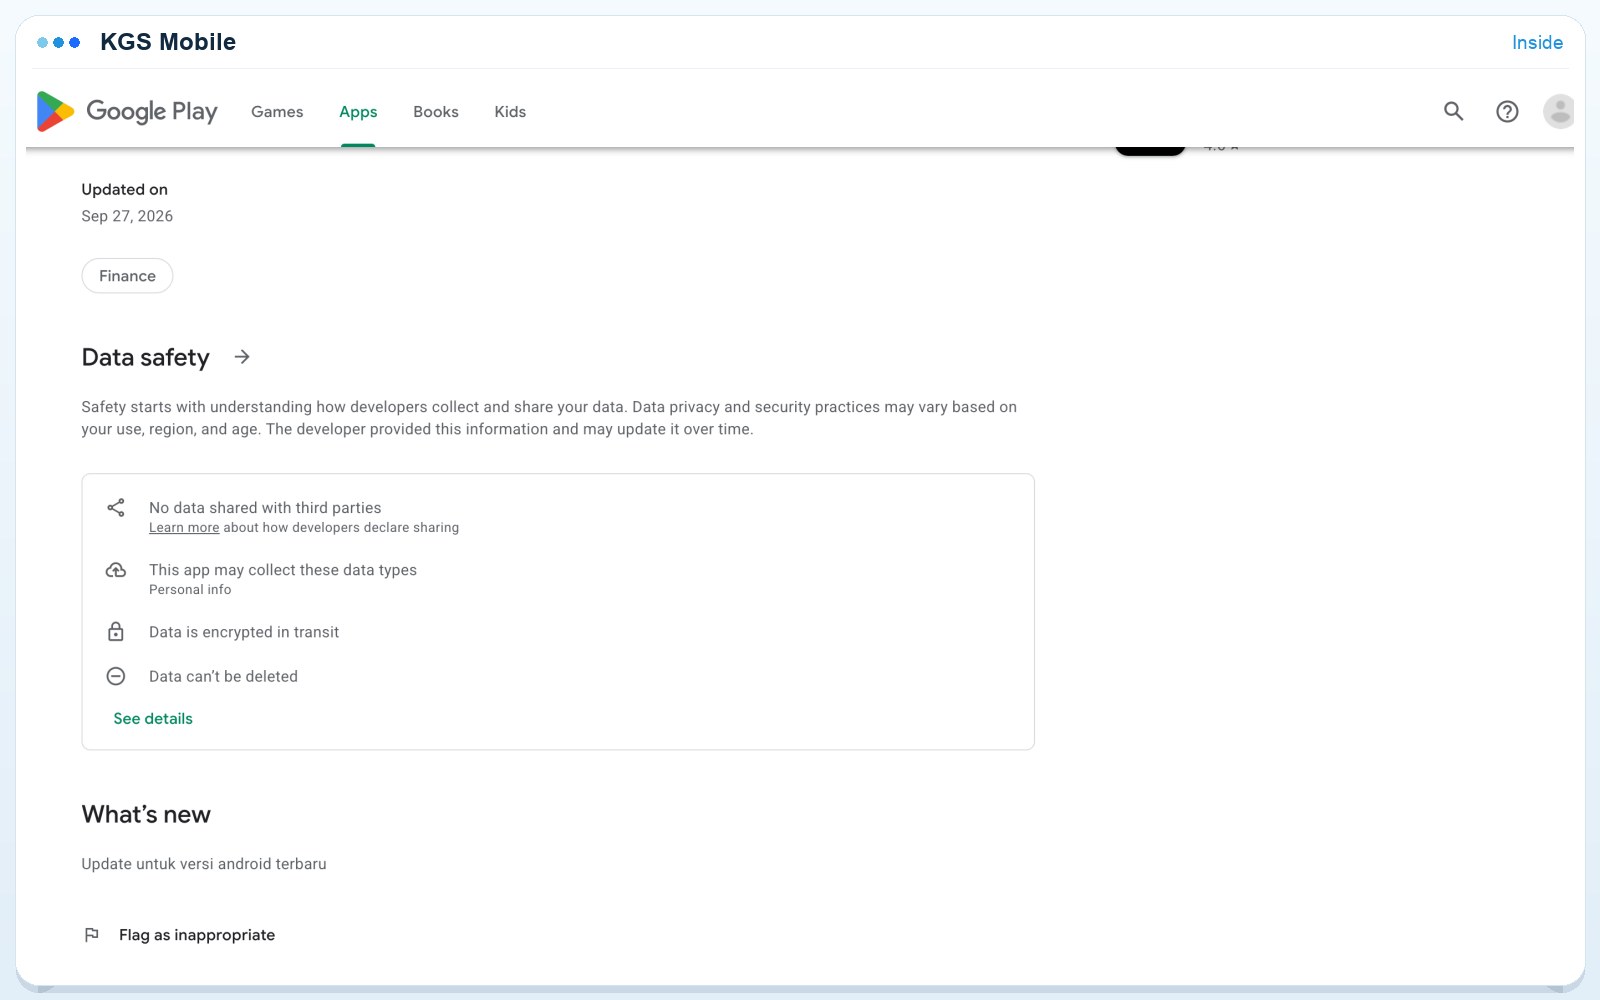Click the Google Play logo
The height and width of the screenshot is (1000, 1600).
pos(127,111)
